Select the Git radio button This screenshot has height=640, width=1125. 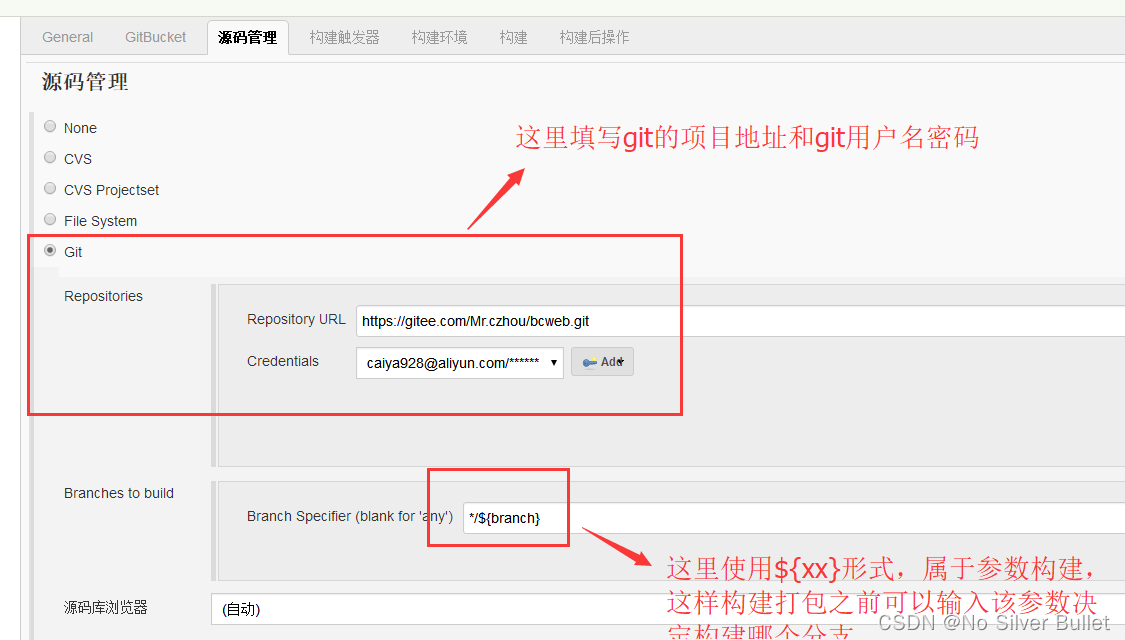[x=50, y=250]
